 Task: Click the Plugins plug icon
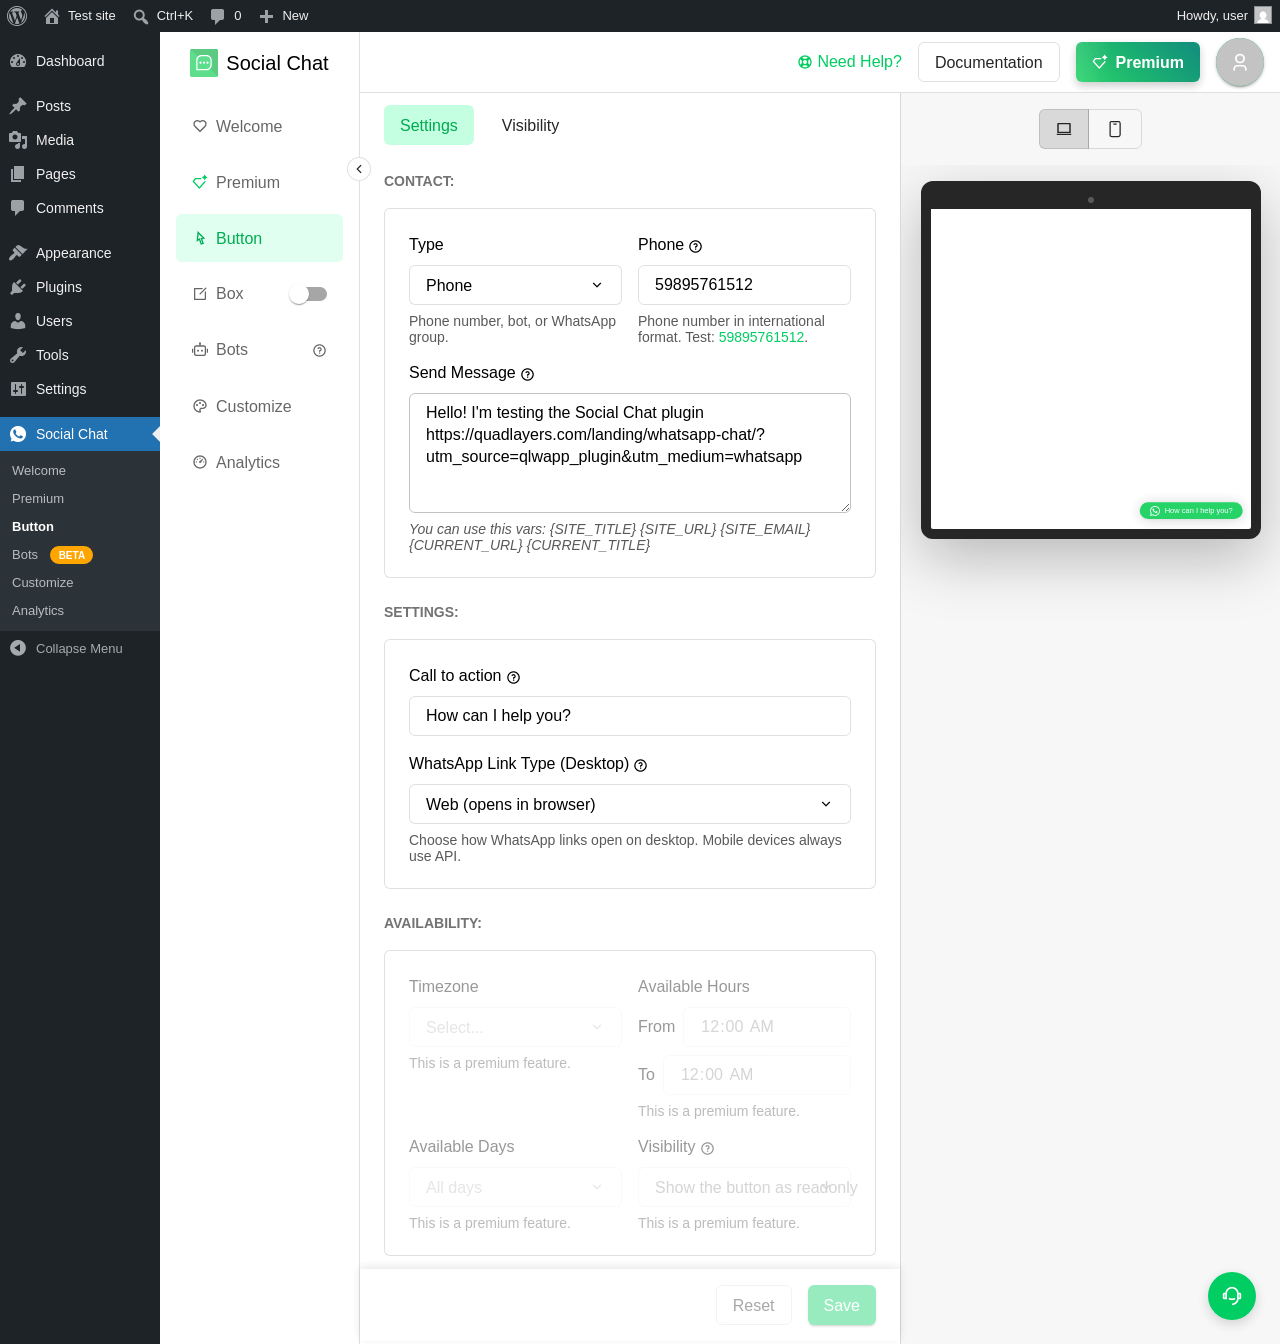click(18, 287)
